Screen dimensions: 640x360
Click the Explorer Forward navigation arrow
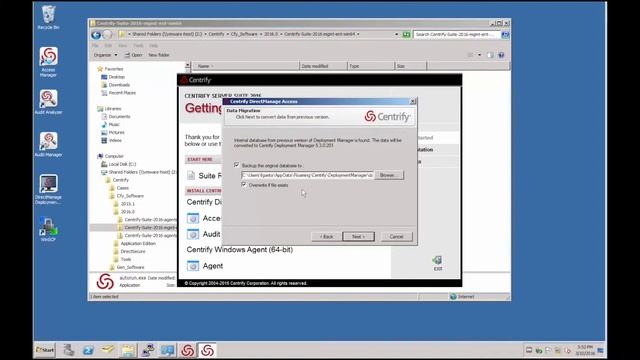click(x=107, y=35)
